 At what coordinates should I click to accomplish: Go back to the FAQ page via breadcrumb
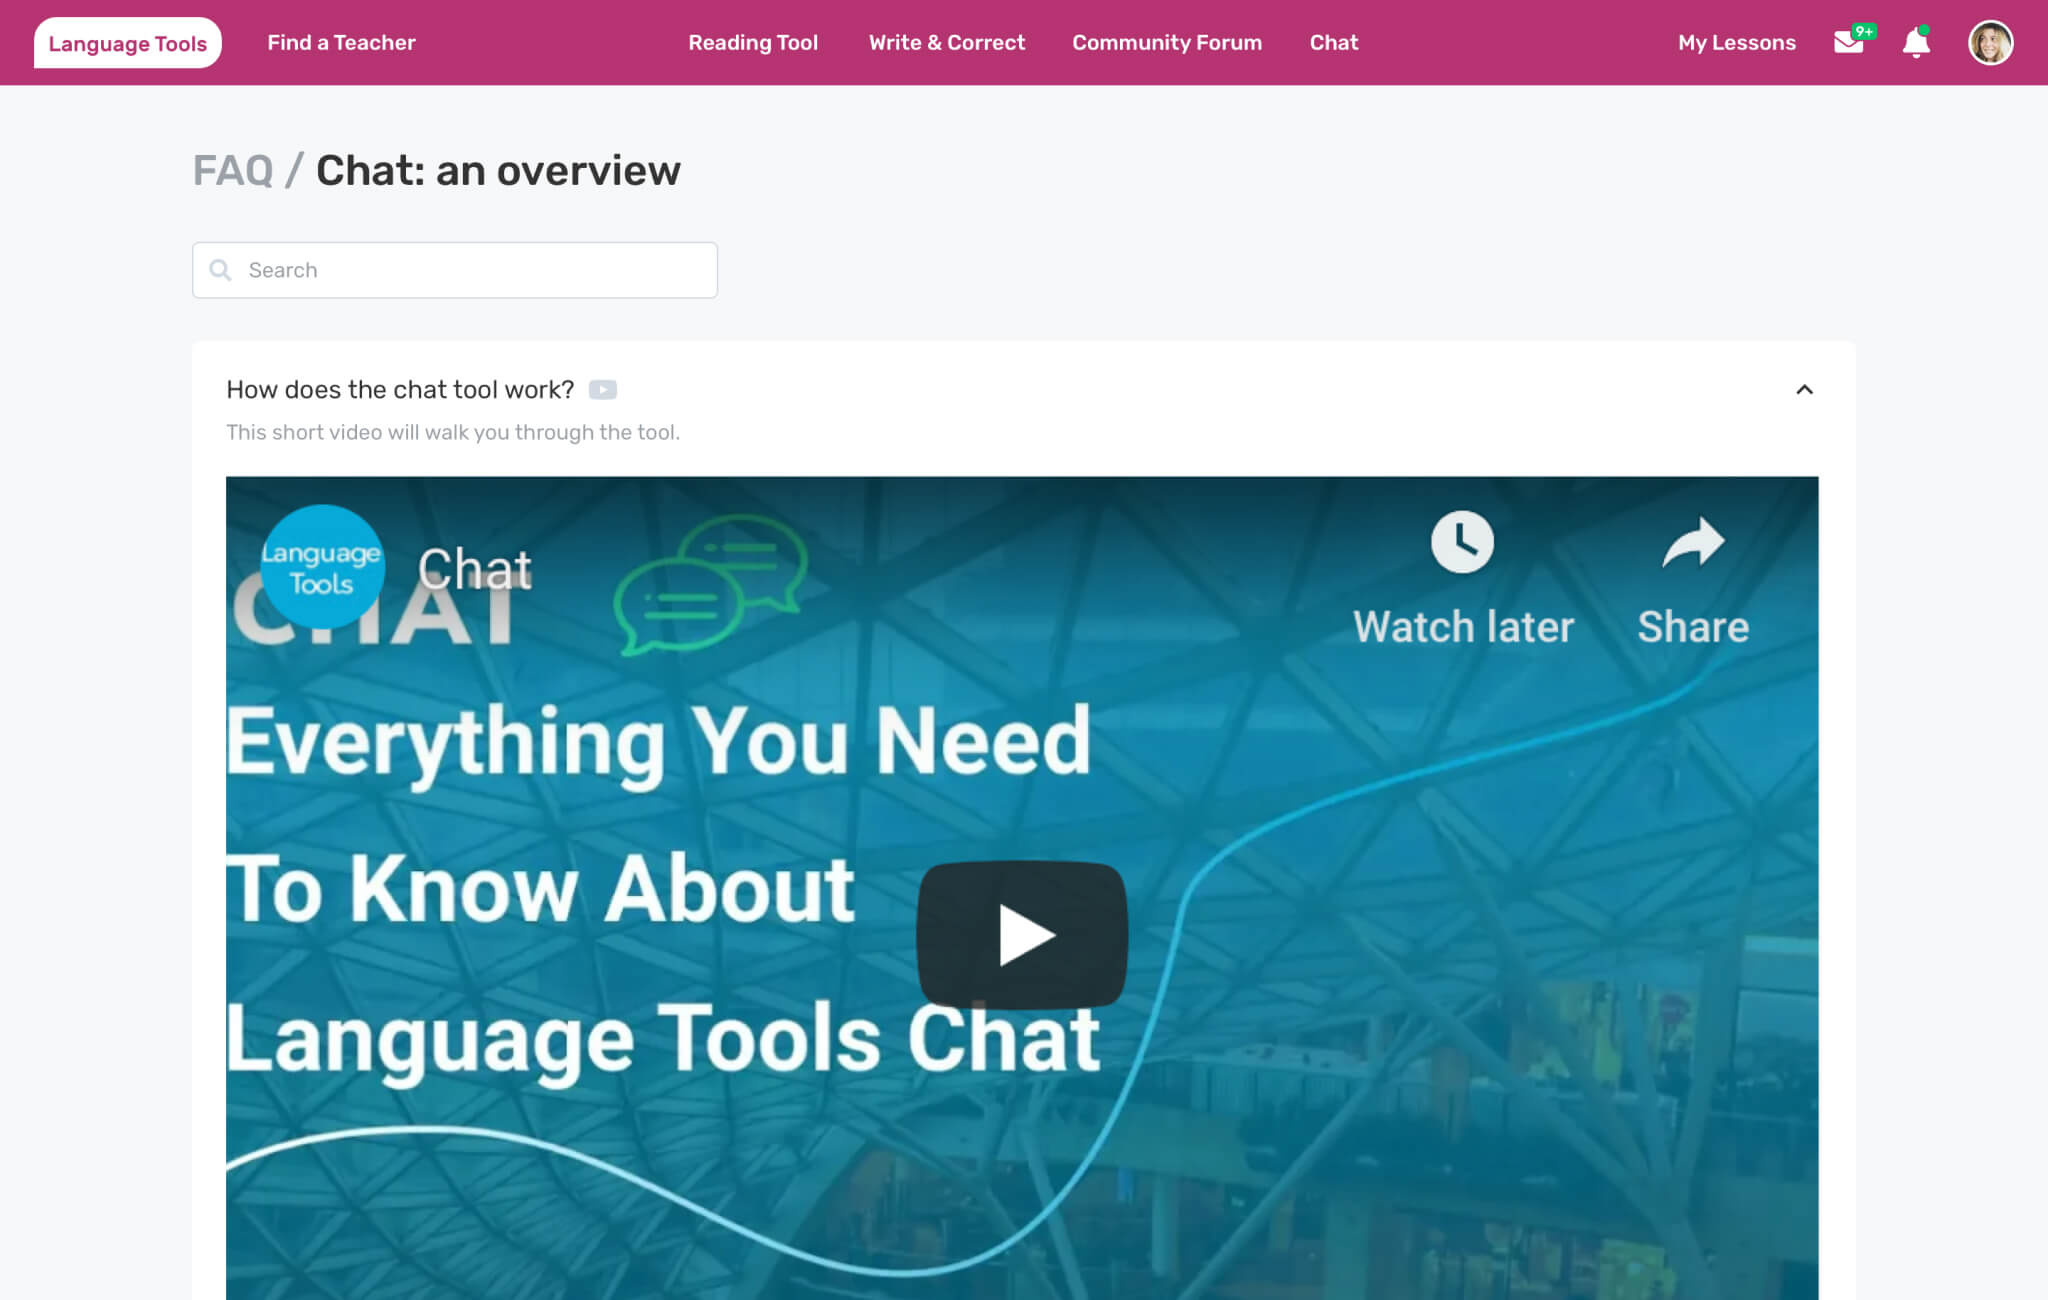235,170
